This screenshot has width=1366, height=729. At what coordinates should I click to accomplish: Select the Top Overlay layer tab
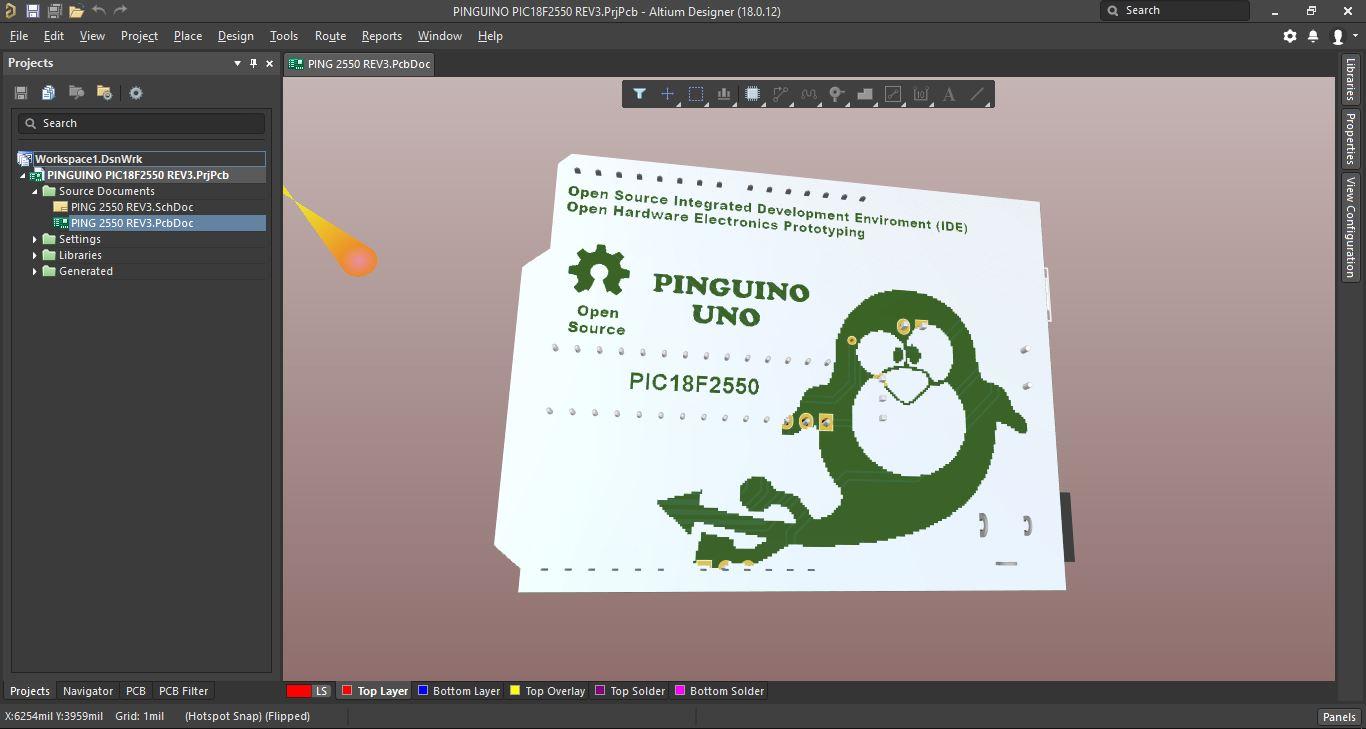pyautogui.click(x=548, y=691)
